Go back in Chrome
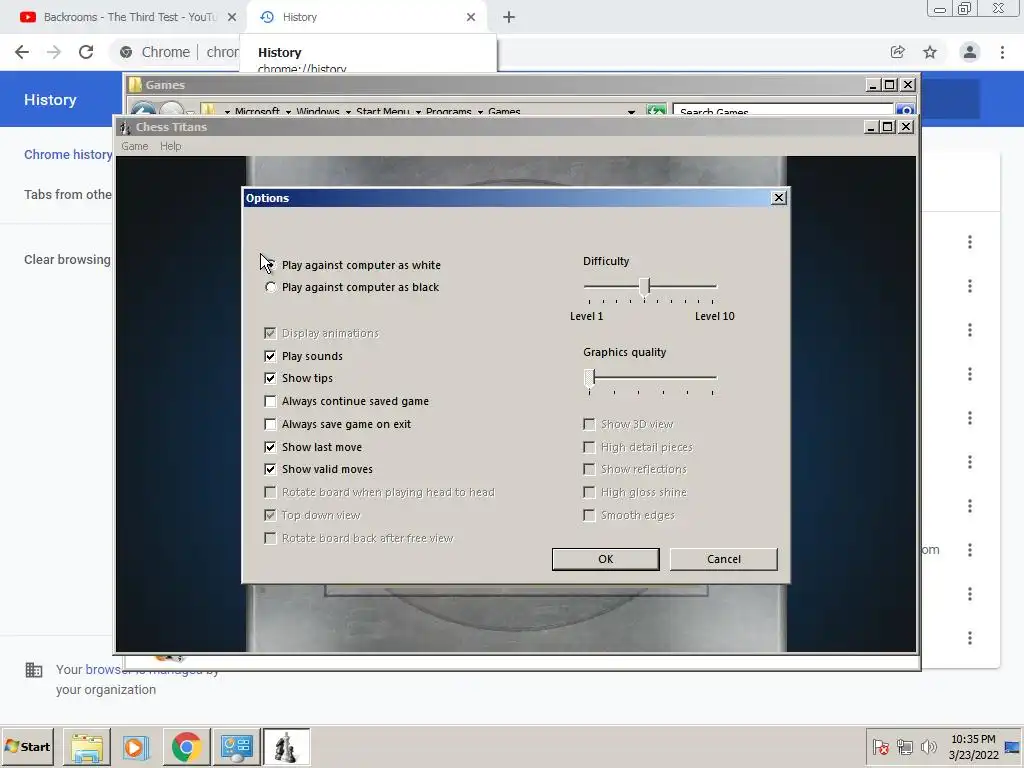This screenshot has width=1024, height=768. (x=22, y=52)
